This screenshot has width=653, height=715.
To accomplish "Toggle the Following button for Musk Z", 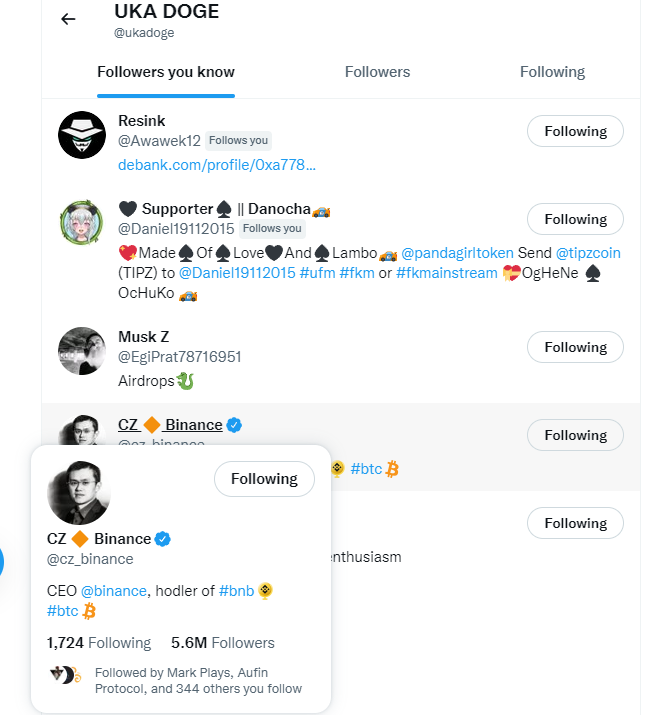I will coord(575,347).
